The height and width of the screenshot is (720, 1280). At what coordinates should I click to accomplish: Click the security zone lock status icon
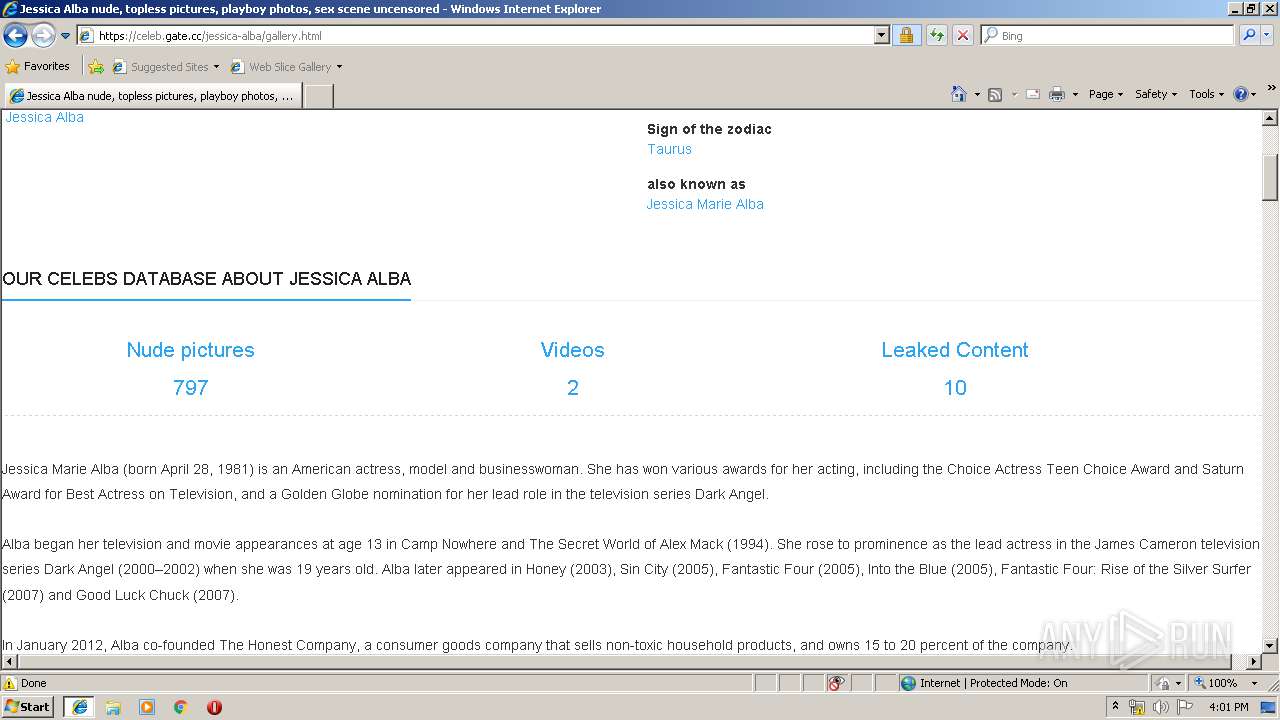tap(1164, 683)
